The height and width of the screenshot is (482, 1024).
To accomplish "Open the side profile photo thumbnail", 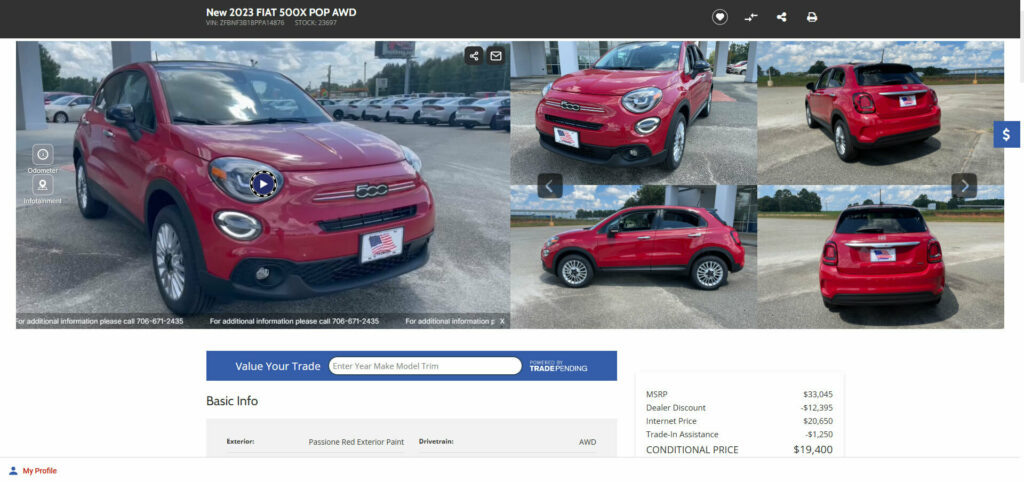I will pyautogui.click(x=633, y=257).
